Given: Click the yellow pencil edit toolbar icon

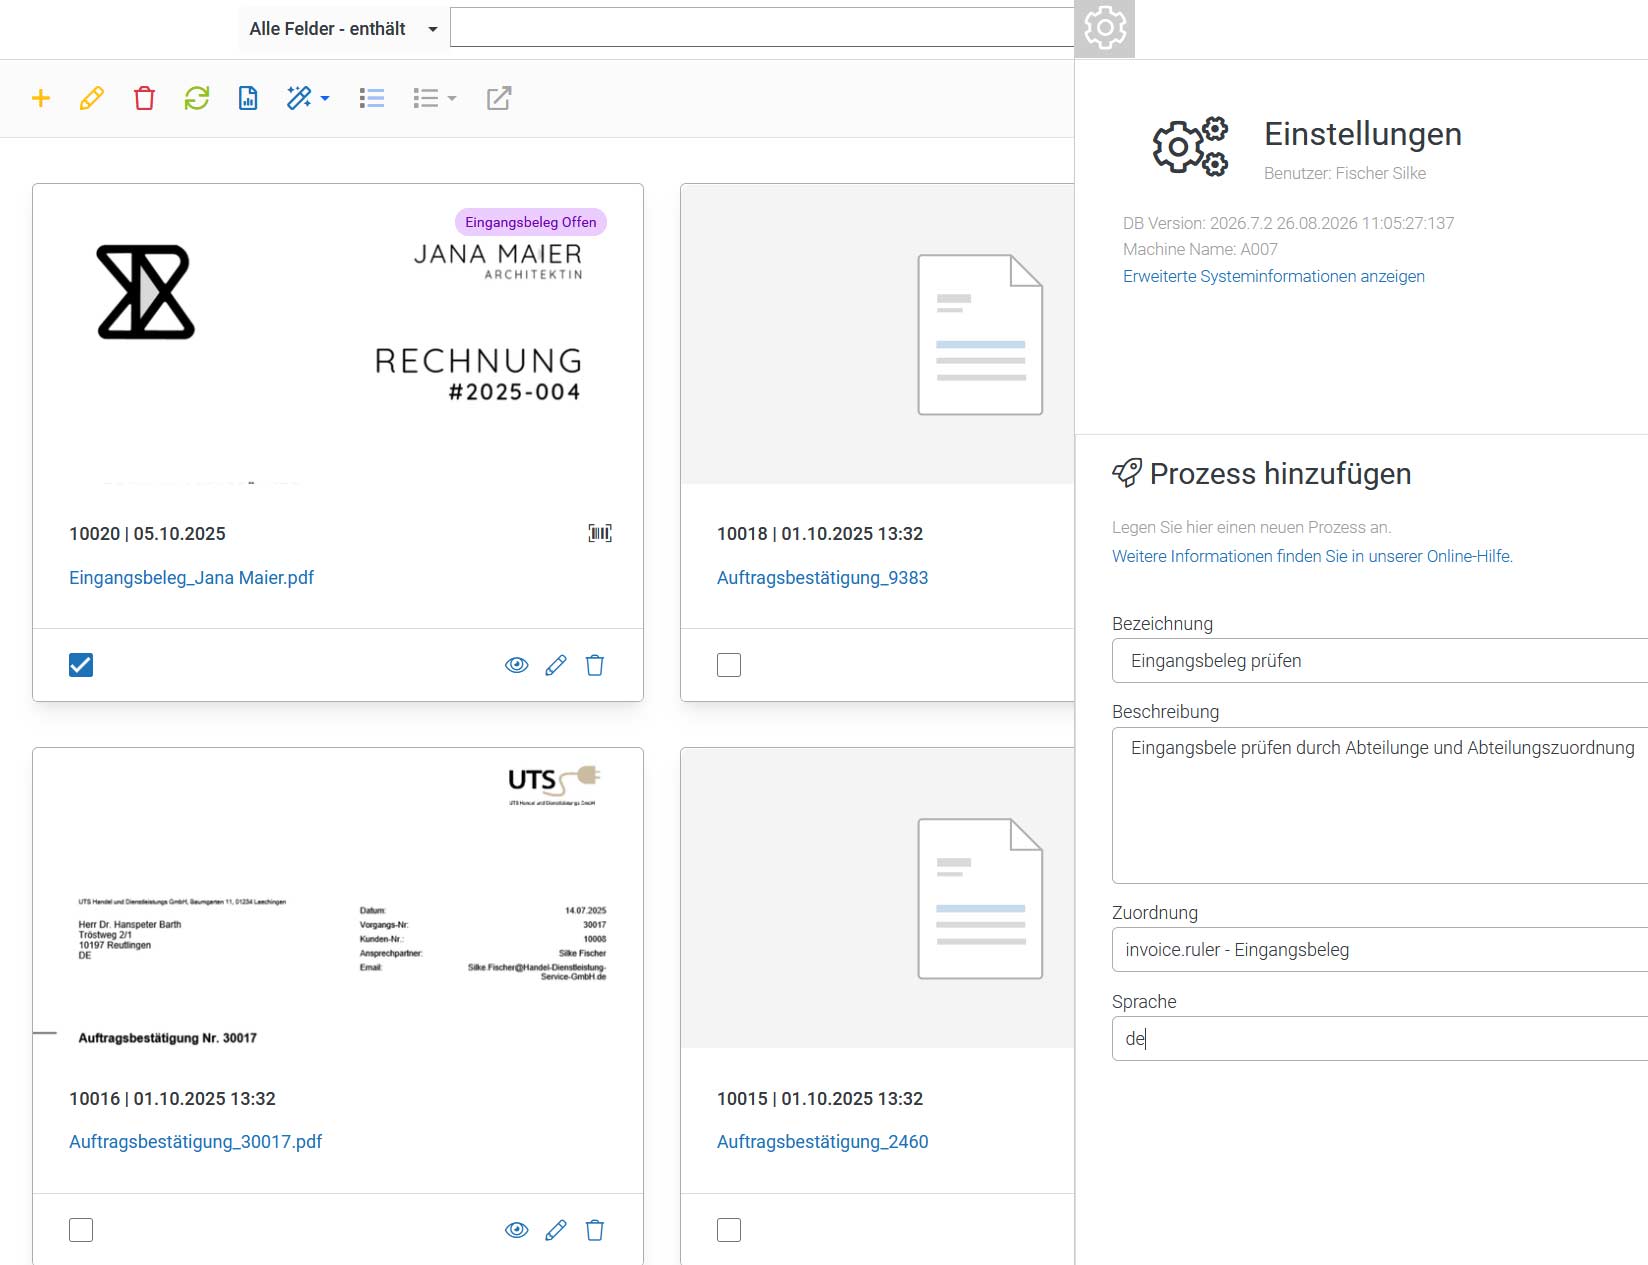Looking at the screenshot, I should (x=92, y=98).
